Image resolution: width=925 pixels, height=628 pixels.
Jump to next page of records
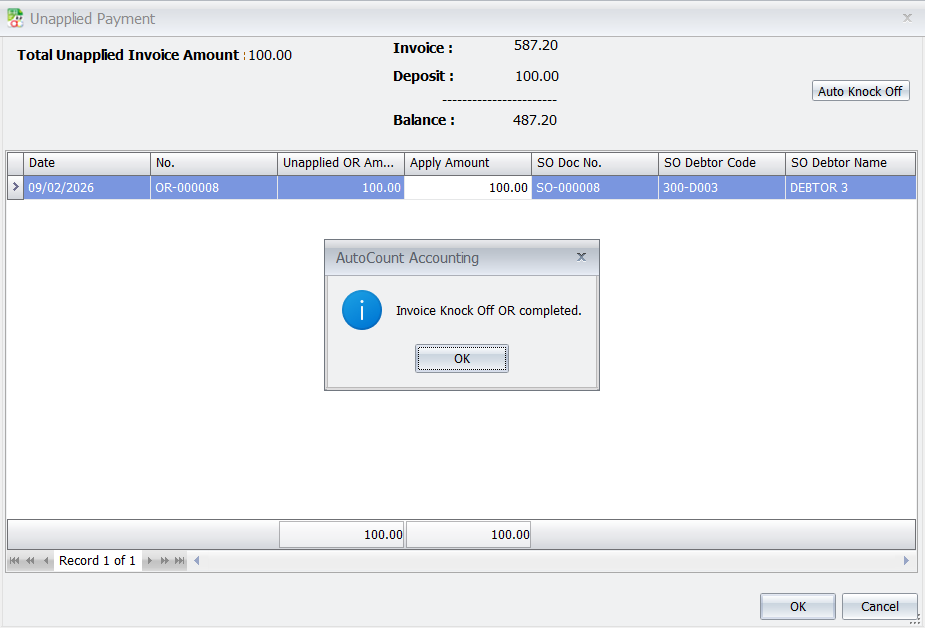(165, 561)
